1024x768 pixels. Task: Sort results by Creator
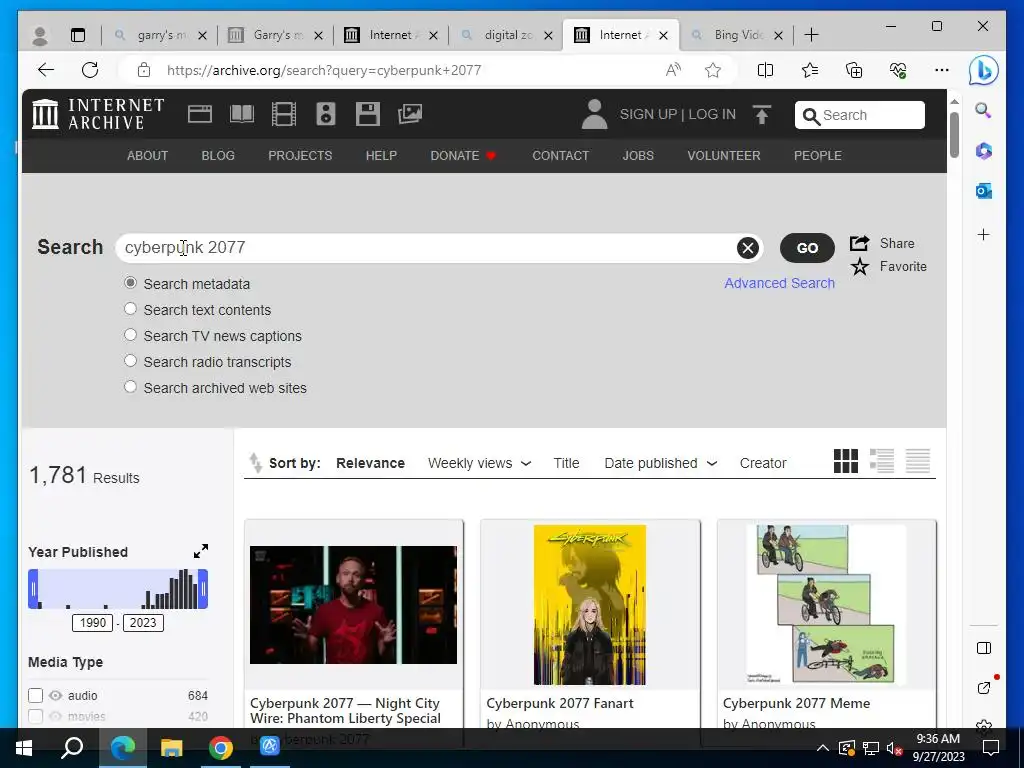coord(763,463)
